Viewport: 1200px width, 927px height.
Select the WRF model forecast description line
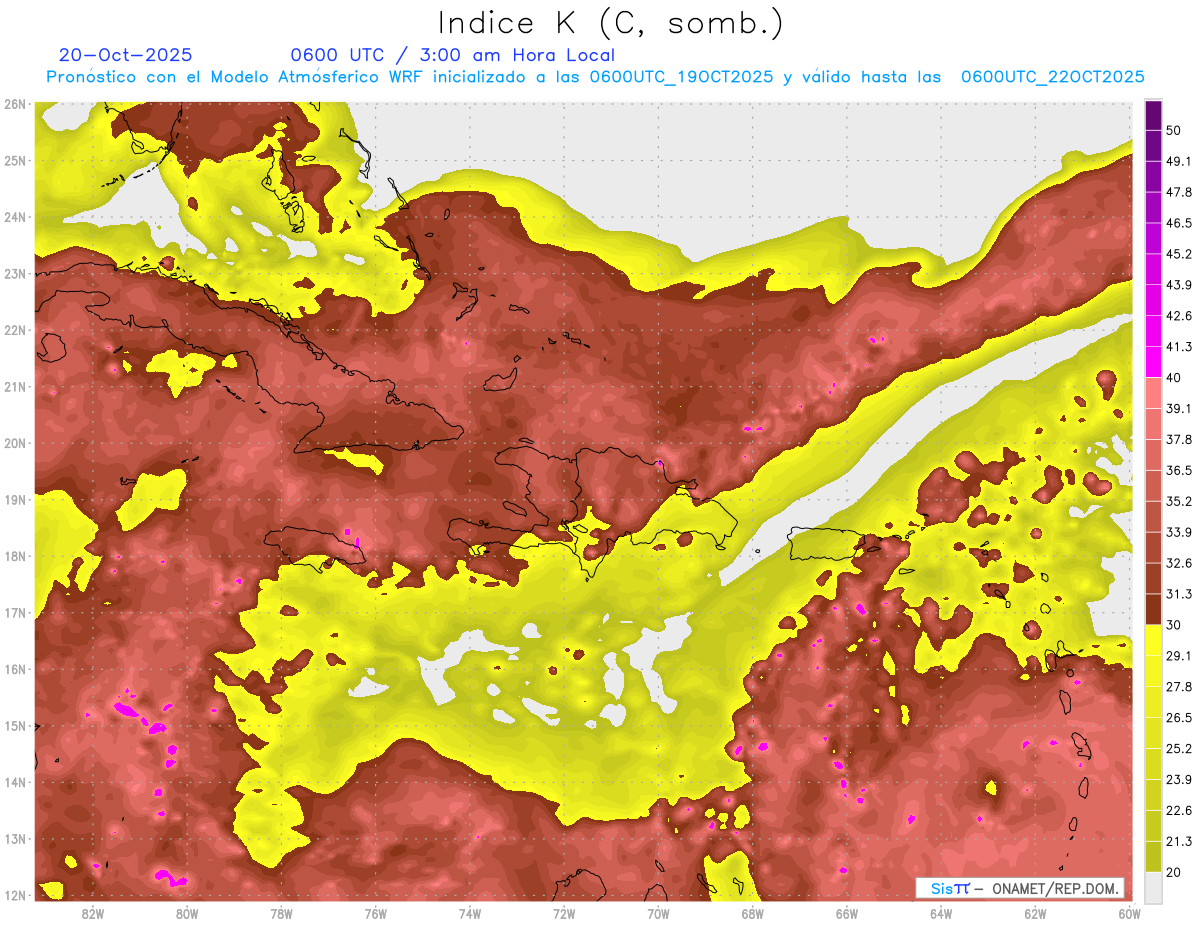(595, 77)
